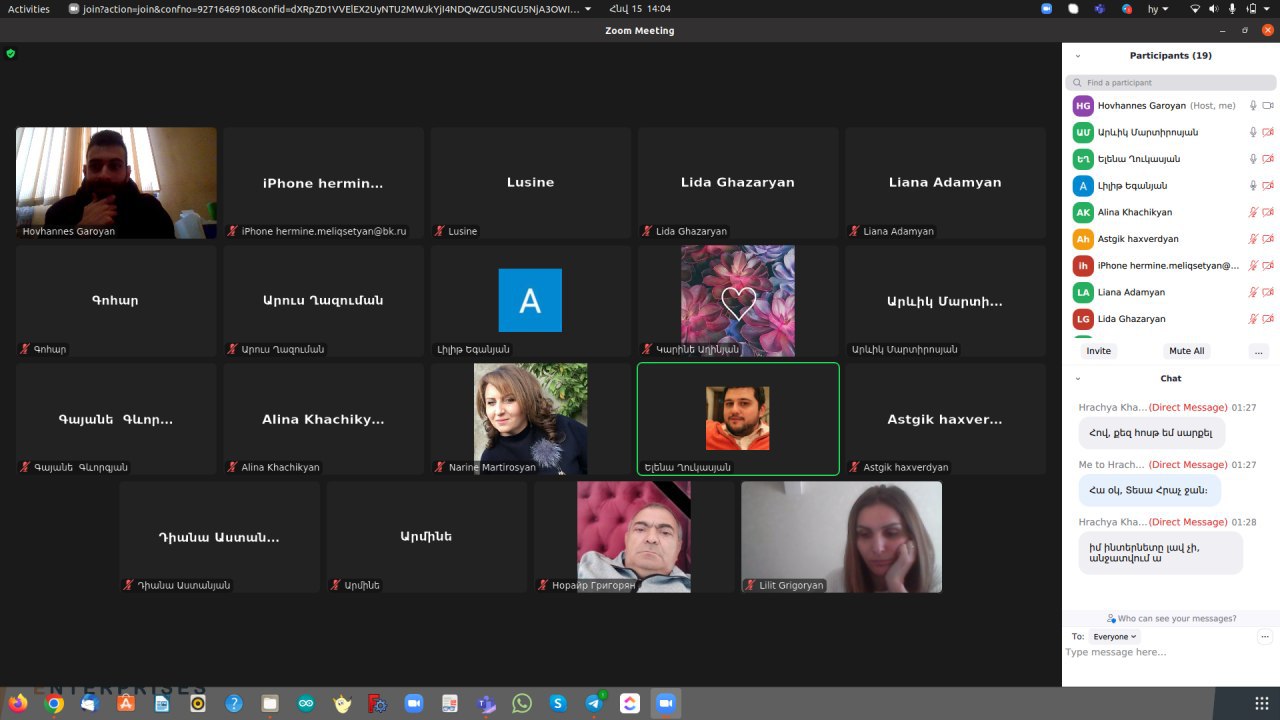1280x720 pixels.
Task: Open 'Who can see your messages?' link
Action: pyautogui.click(x=1171, y=618)
